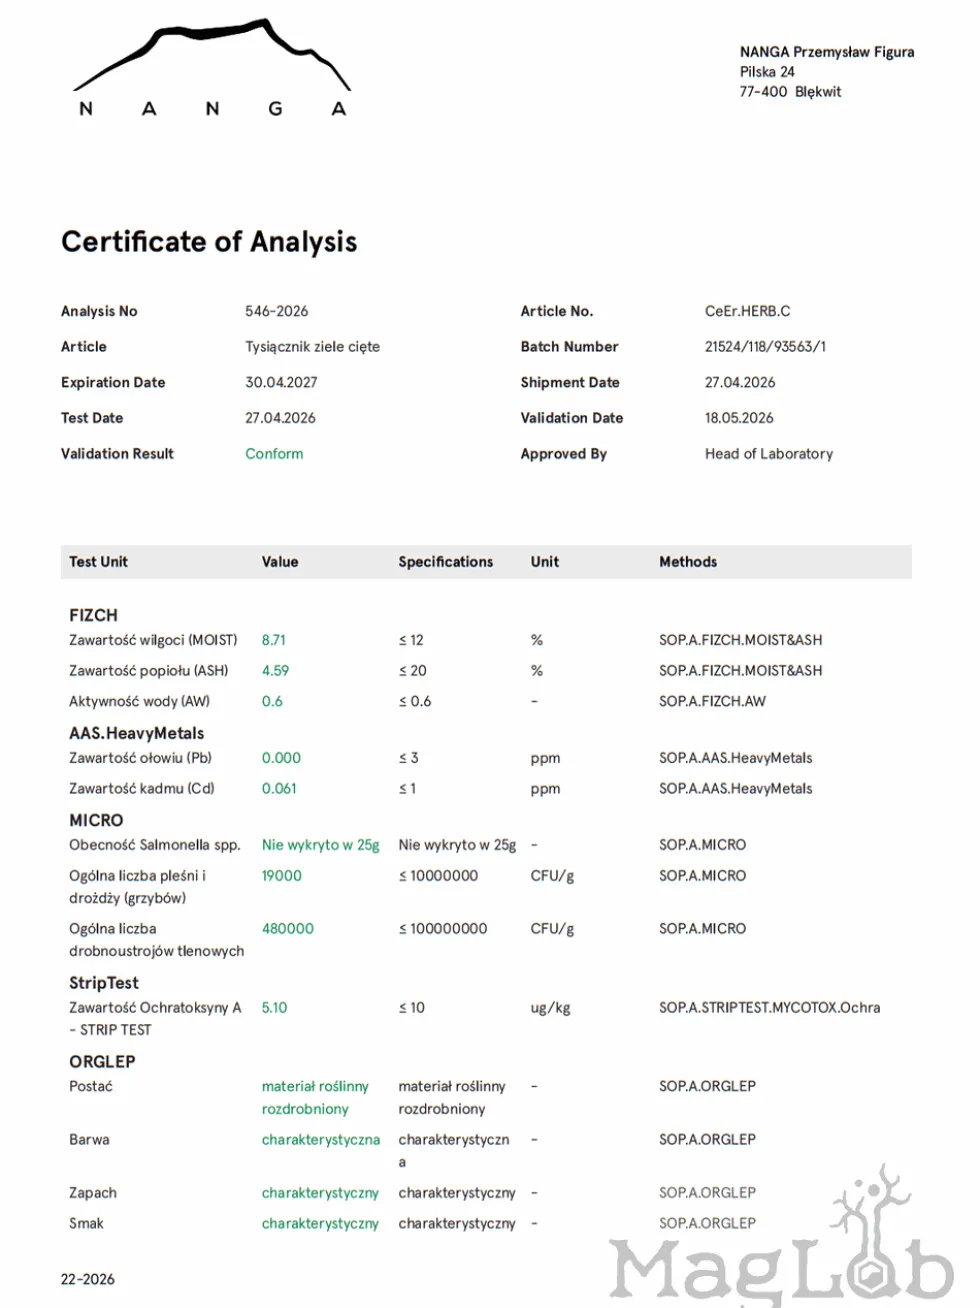Select the Specifications column header
This screenshot has width=980, height=1308.
click(446, 562)
